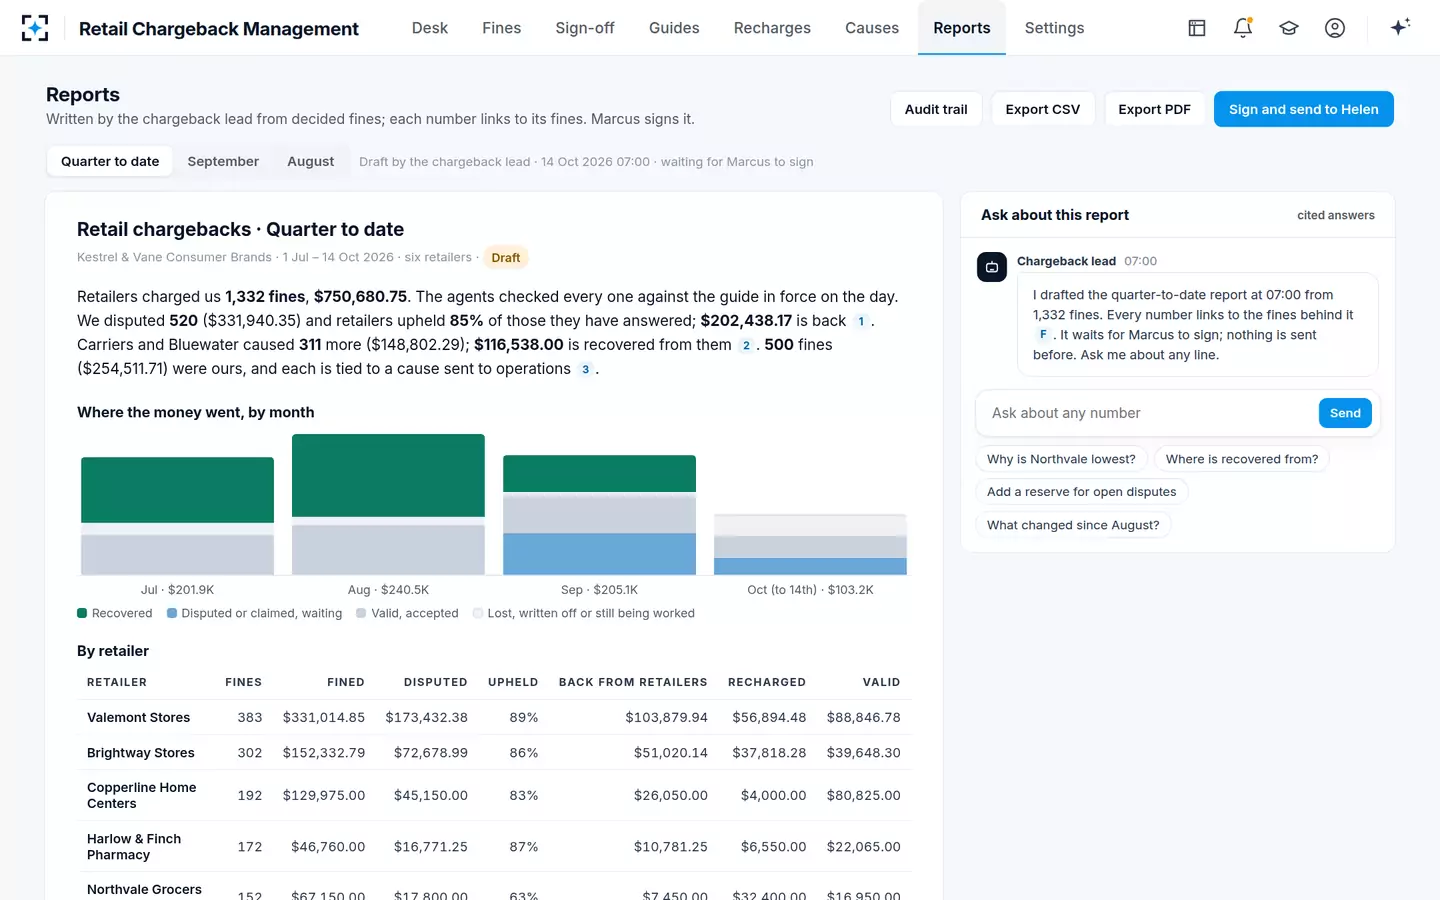Image resolution: width=1440 pixels, height=900 pixels.
Task: Go to the Desk tab
Action: tap(430, 28)
